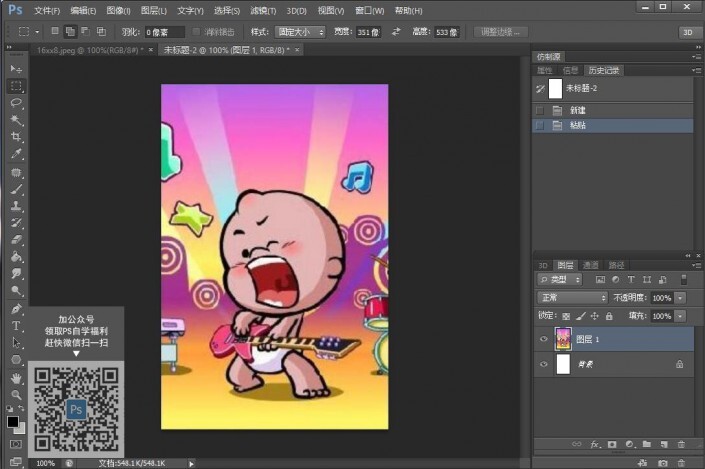
Task: Click the 羽化 feather input field
Action: click(x=163, y=32)
